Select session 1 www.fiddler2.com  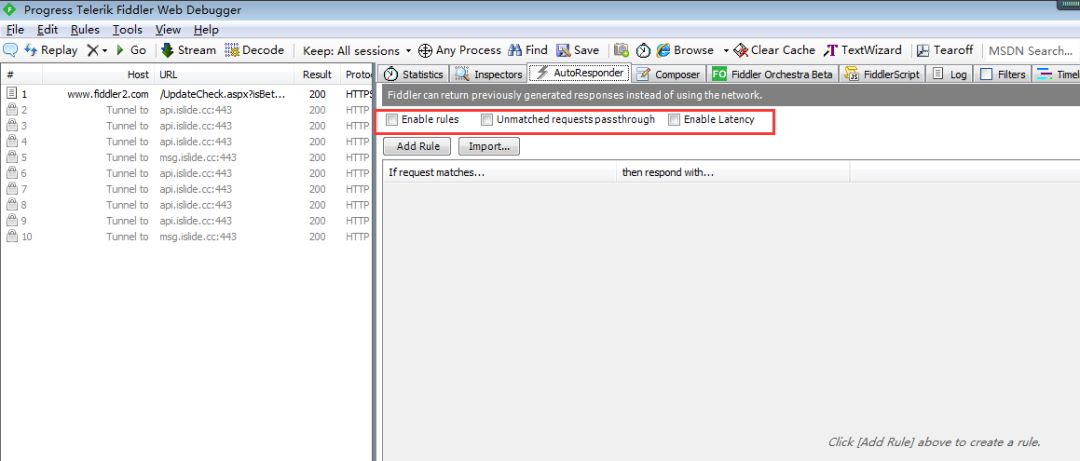(186, 94)
